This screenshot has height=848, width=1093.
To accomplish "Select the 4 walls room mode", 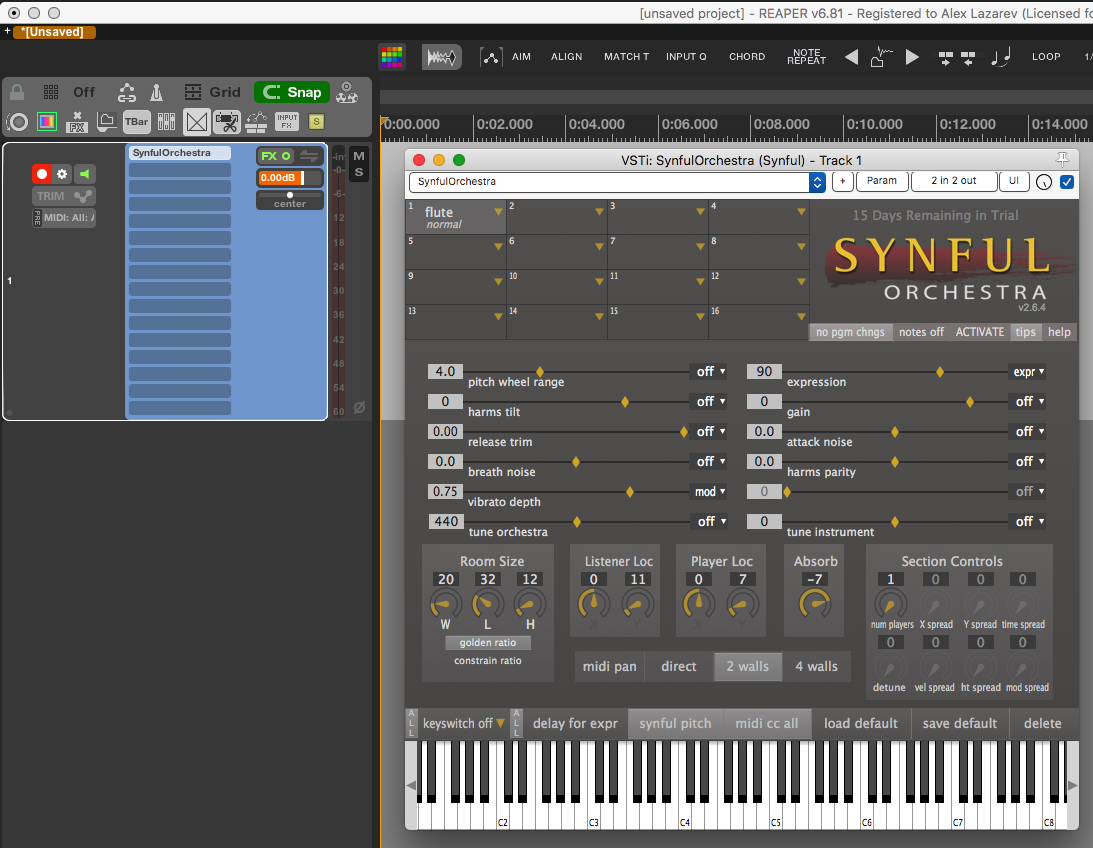I will click(816, 666).
